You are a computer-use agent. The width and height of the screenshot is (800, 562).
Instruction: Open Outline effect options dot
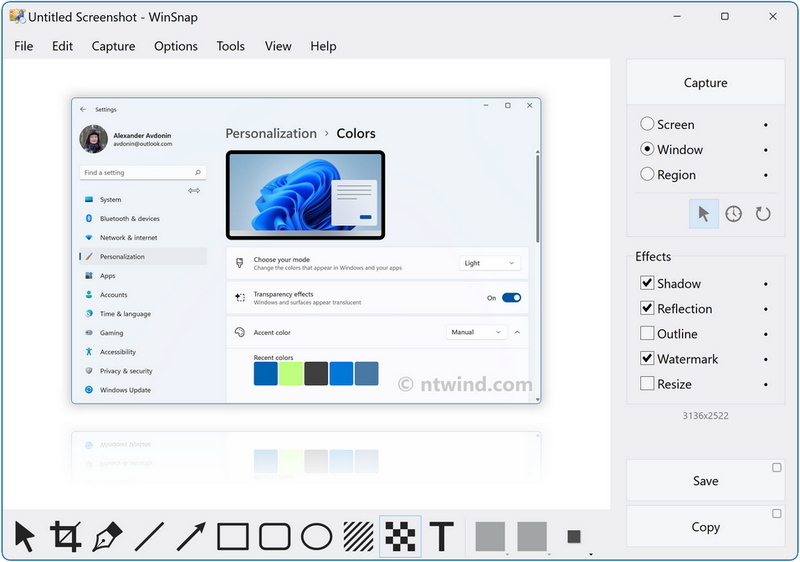[x=766, y=334]
